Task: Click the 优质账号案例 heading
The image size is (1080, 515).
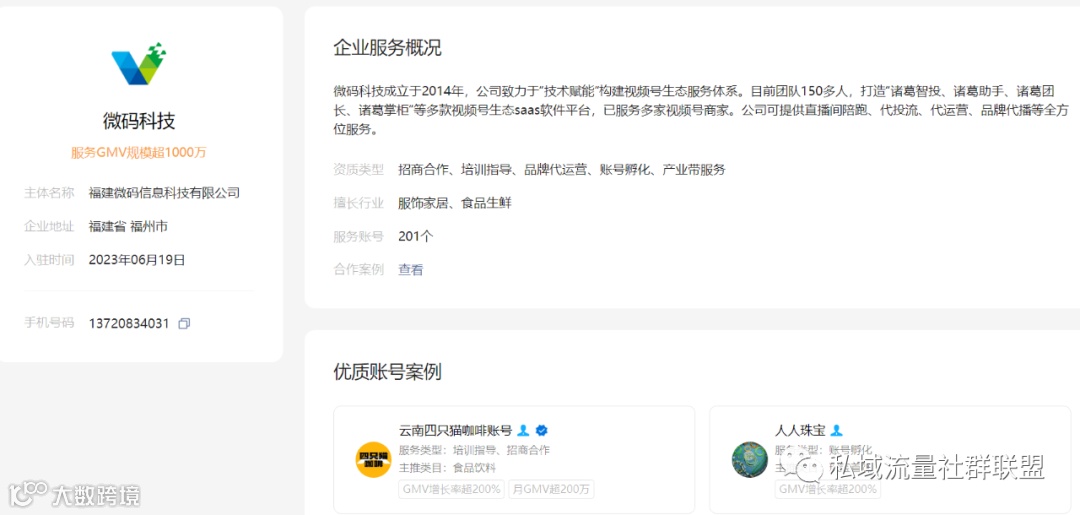Action: pyautogui.click(x=387, y=372)
